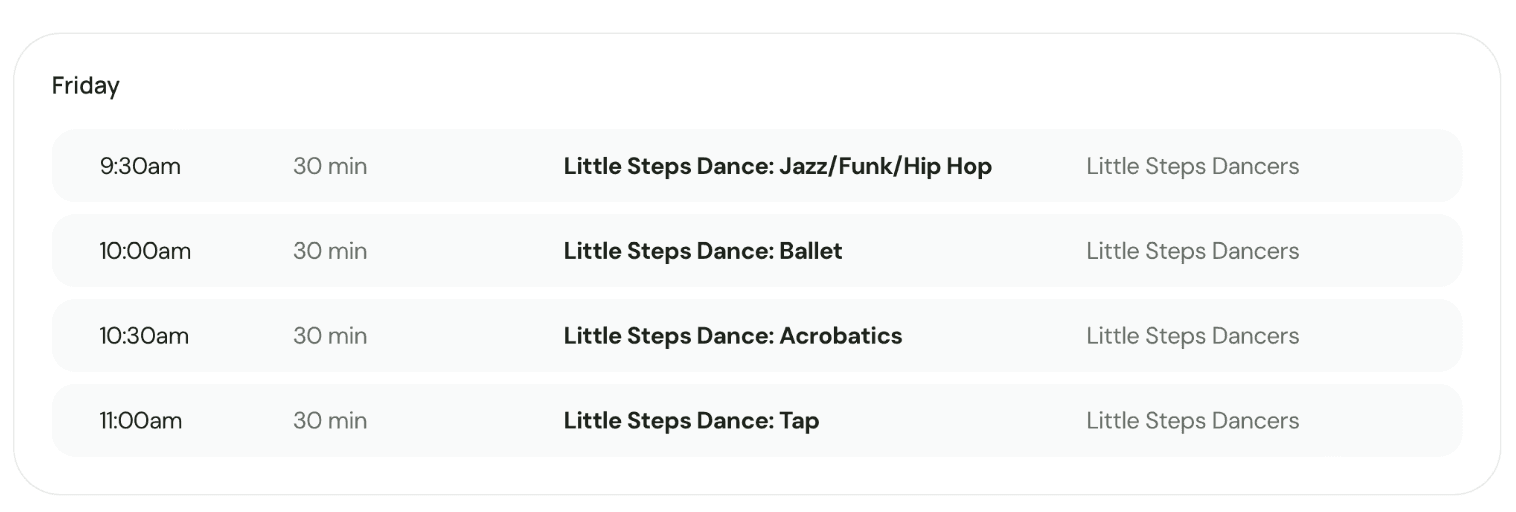Open Little Steps Dance: Jazz/Funk/Hip Hop class

point(777,166)
